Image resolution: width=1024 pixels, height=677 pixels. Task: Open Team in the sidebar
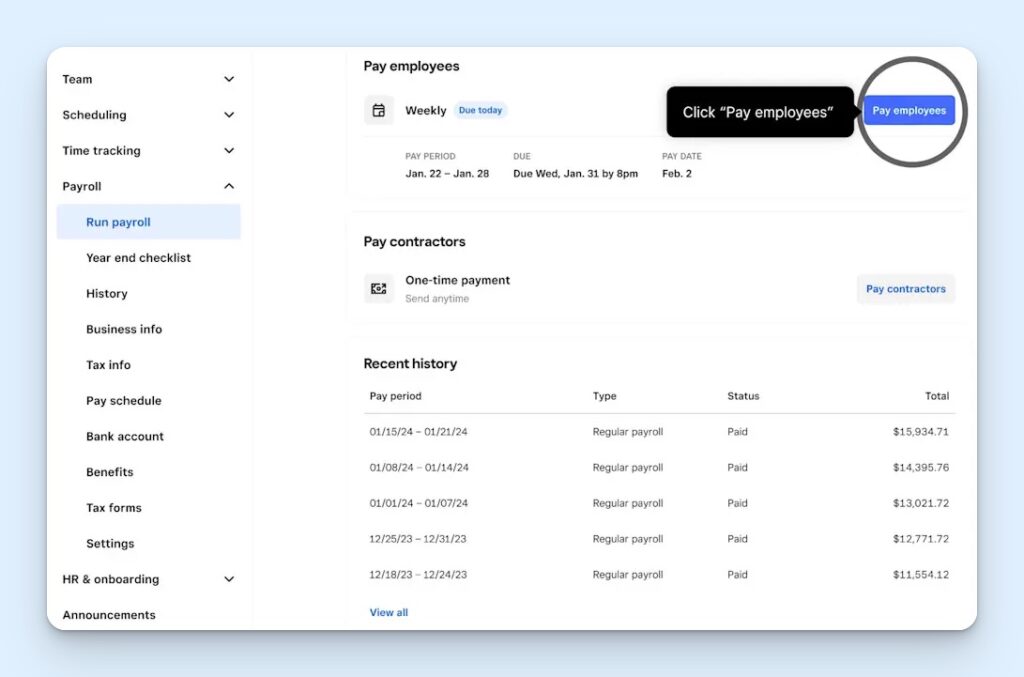[x=77, y=79]
